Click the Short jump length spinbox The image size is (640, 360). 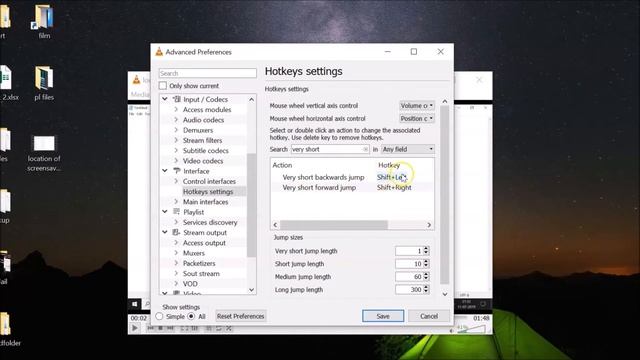pos(412,264)
